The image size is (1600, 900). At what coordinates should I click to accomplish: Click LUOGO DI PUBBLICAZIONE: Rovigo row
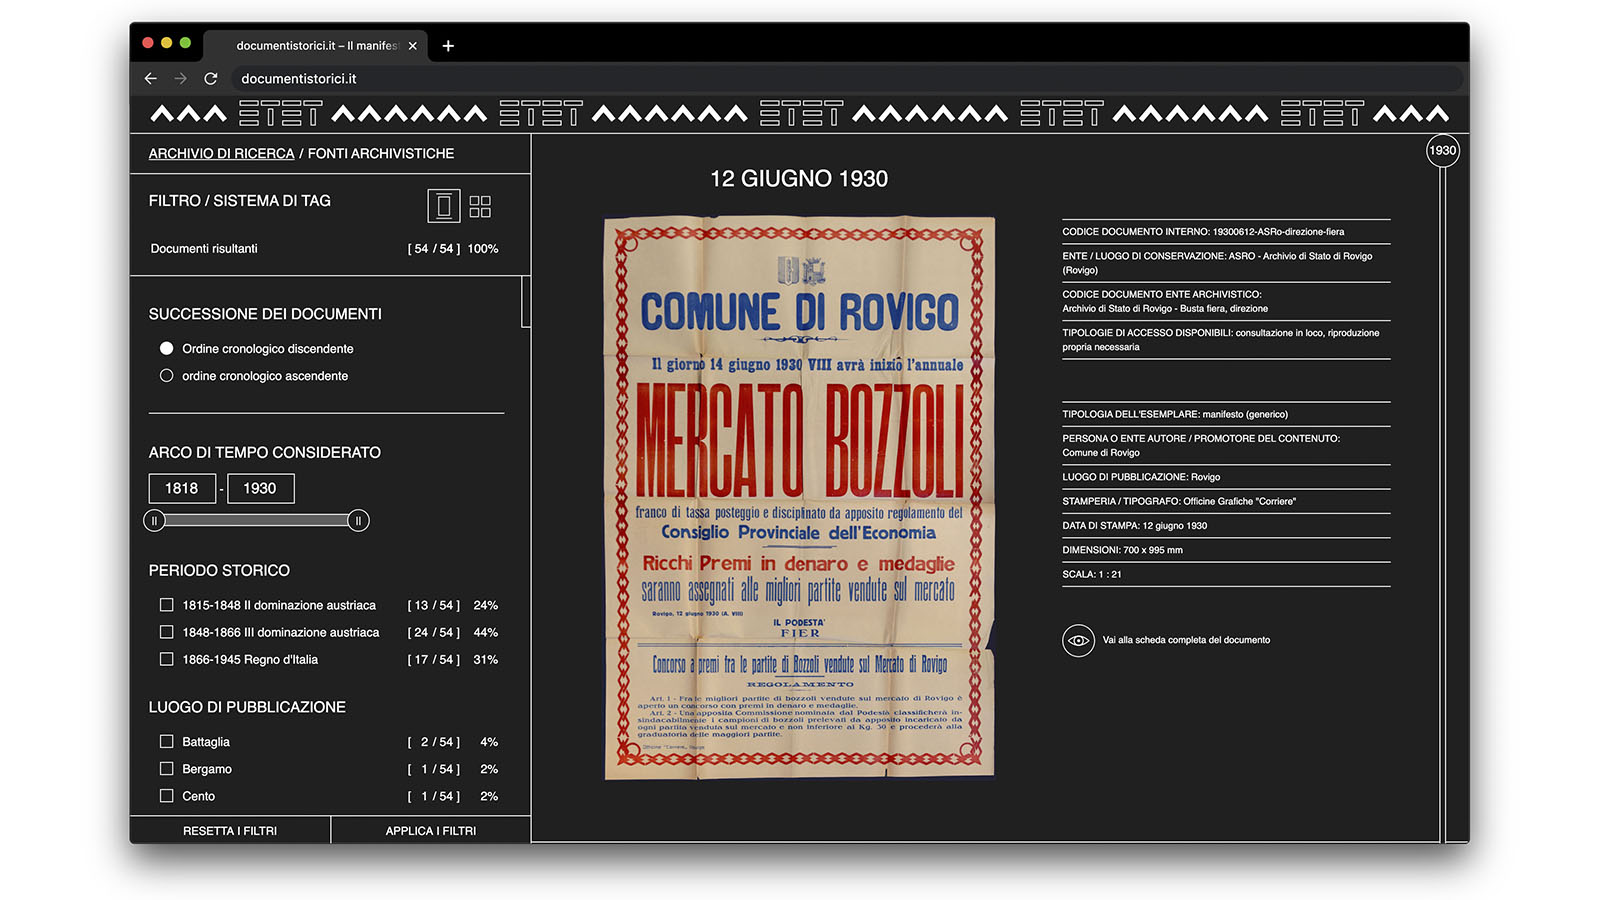1226,477
